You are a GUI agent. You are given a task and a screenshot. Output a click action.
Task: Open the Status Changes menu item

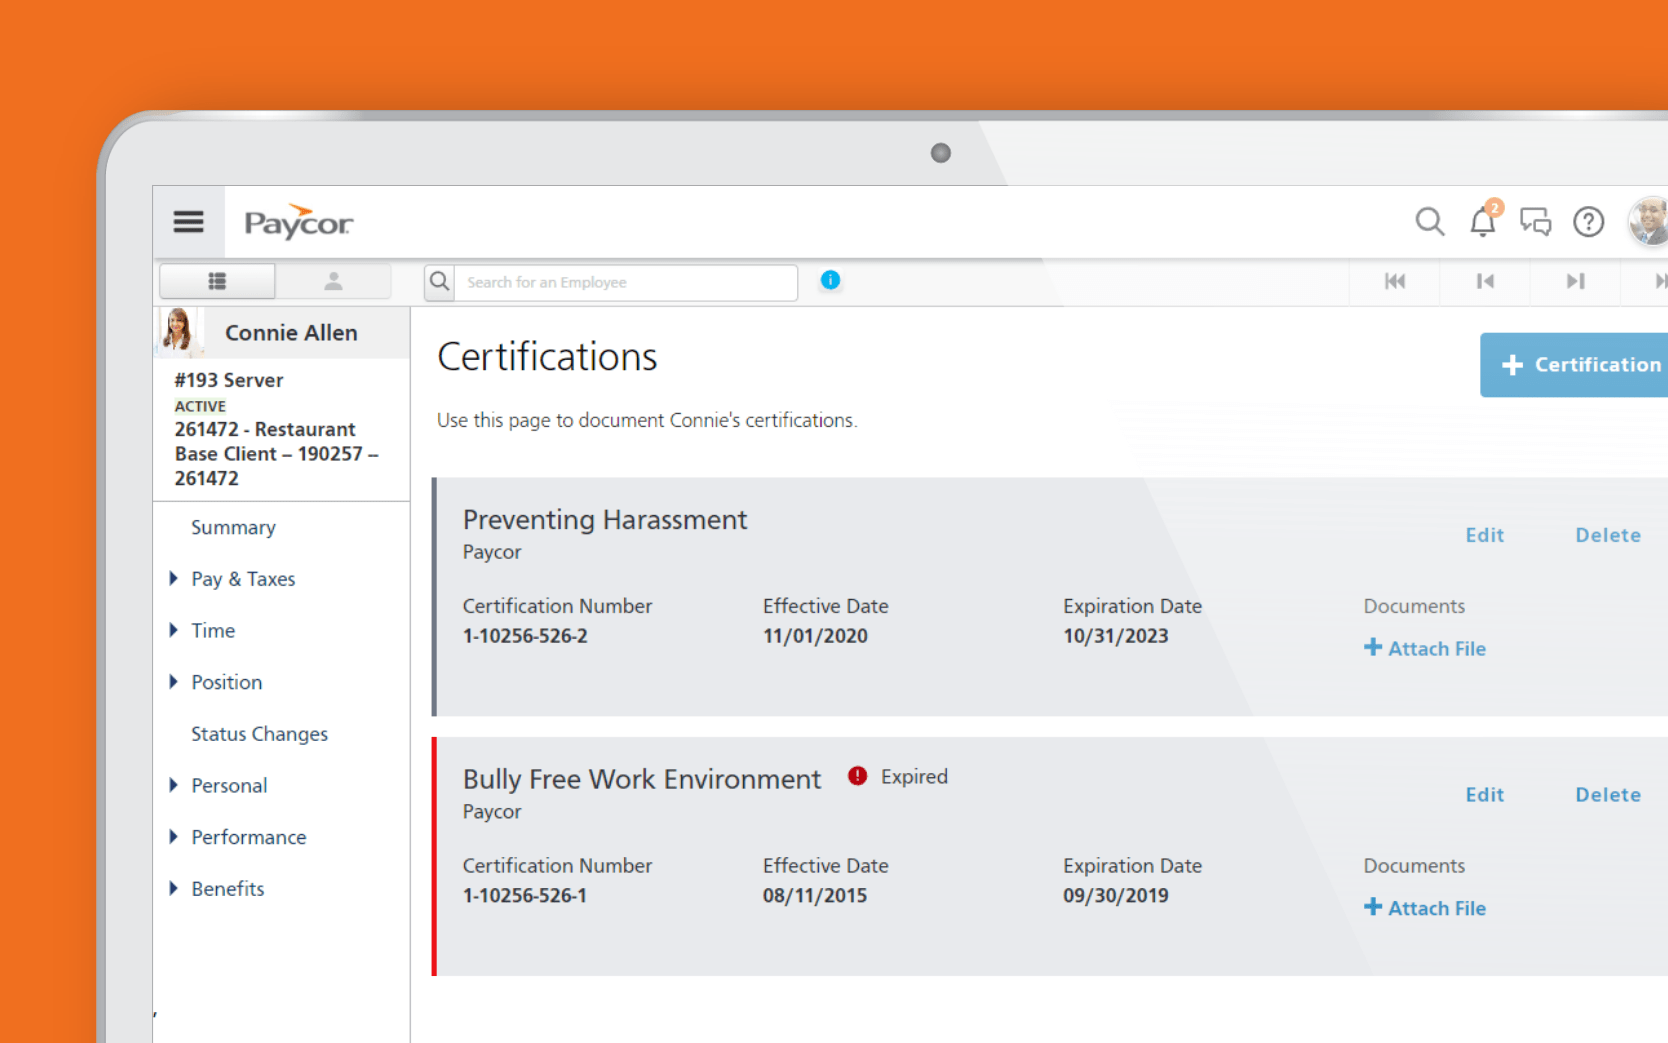[259, 734]
